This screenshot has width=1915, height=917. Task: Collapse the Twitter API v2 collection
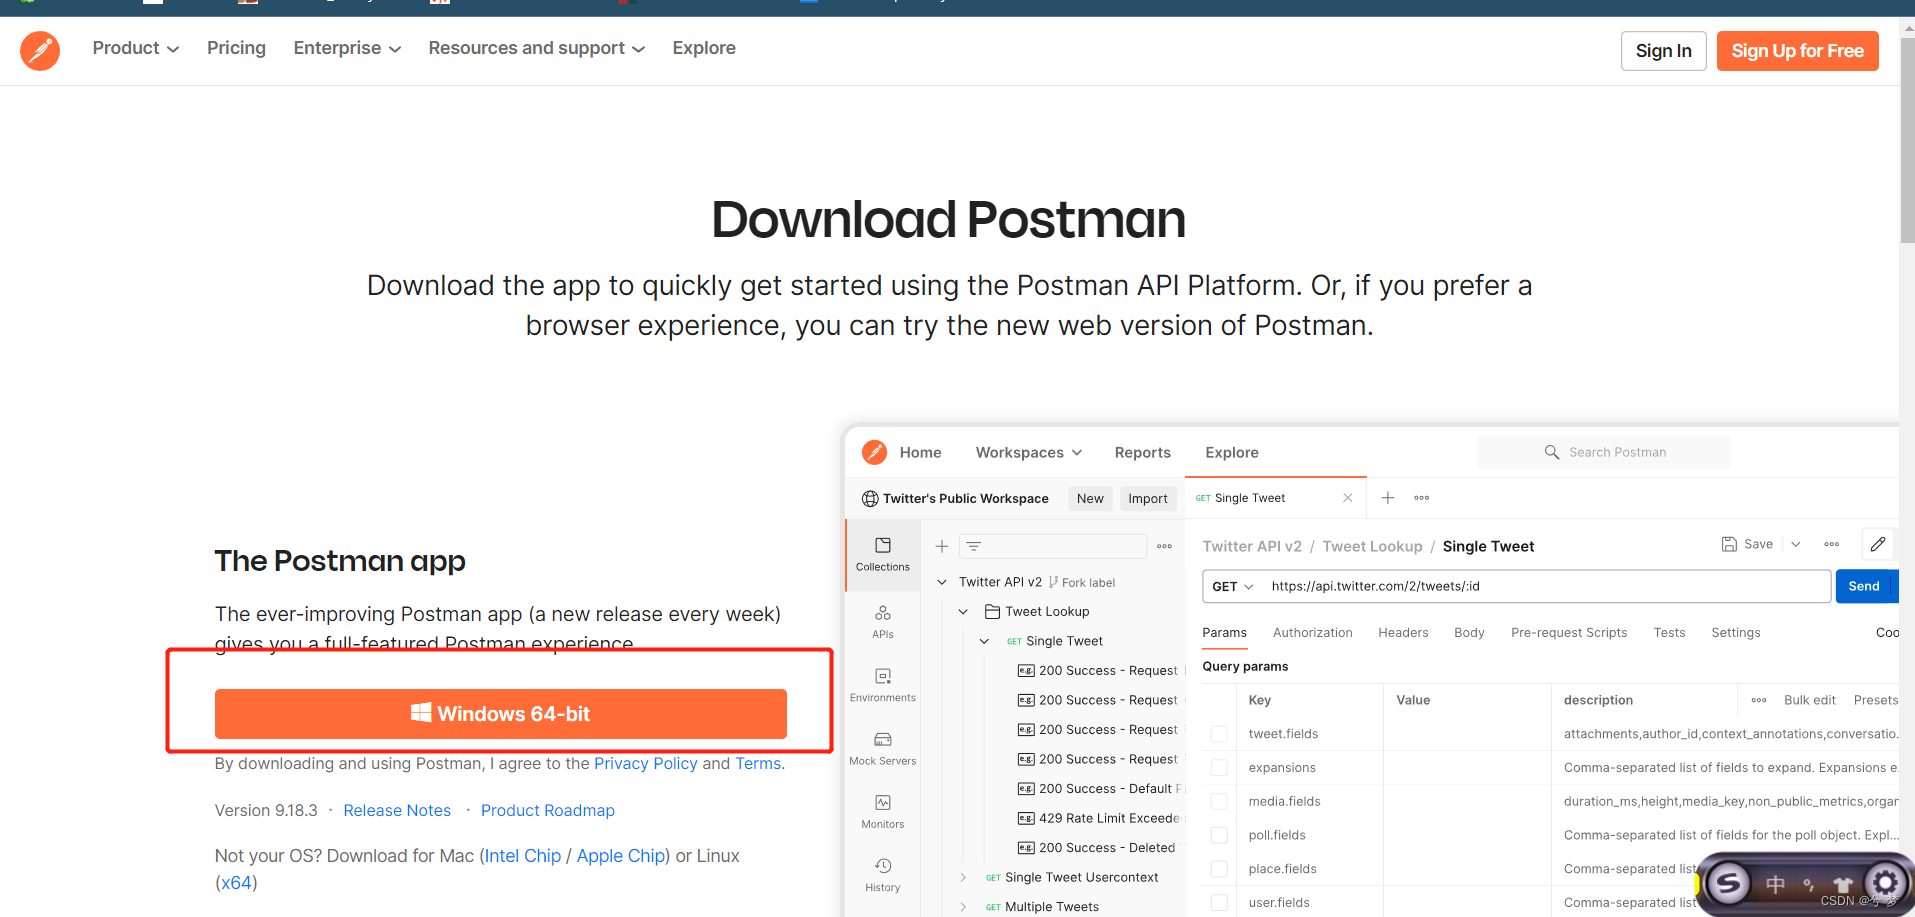coord(942,582)
